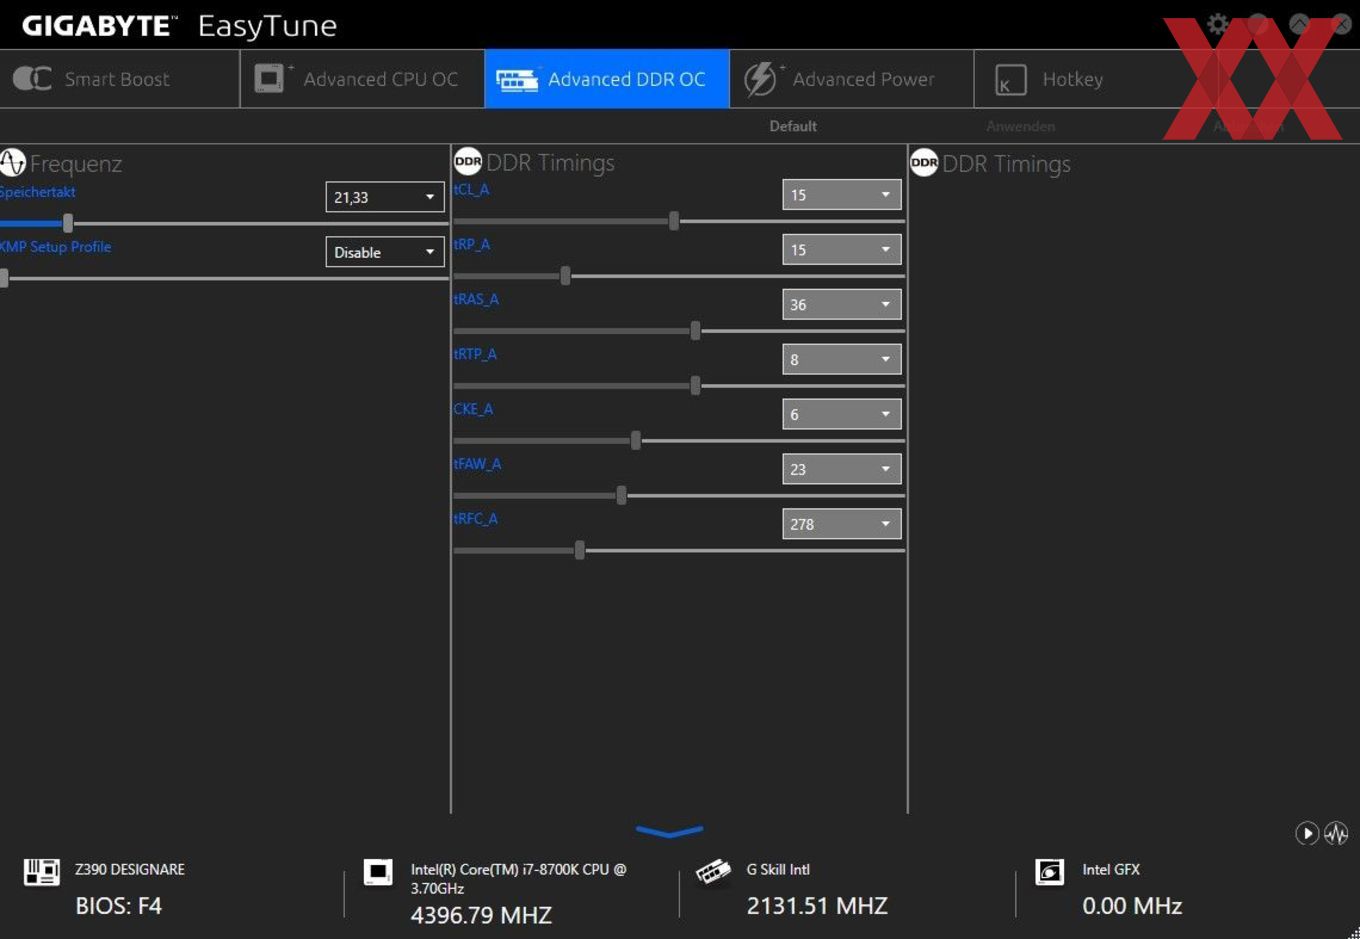Open the tRTP_A dropdown showing 8
The image size is (1360, 939).
(841, 359)
